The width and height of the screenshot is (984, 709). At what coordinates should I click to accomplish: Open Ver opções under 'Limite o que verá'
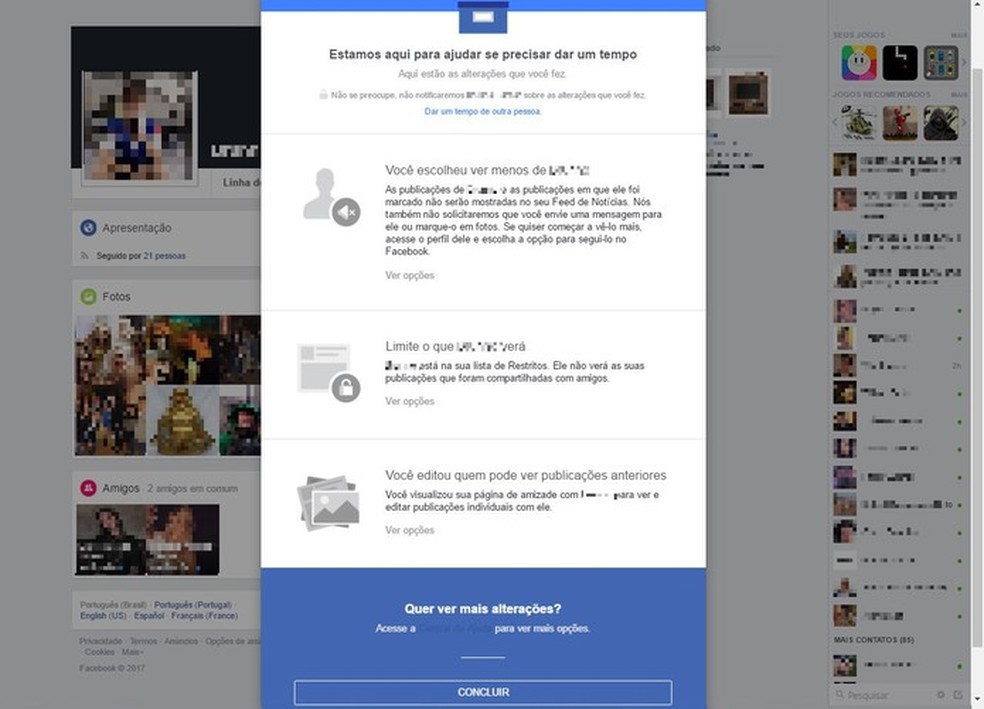tap(409, 401)
